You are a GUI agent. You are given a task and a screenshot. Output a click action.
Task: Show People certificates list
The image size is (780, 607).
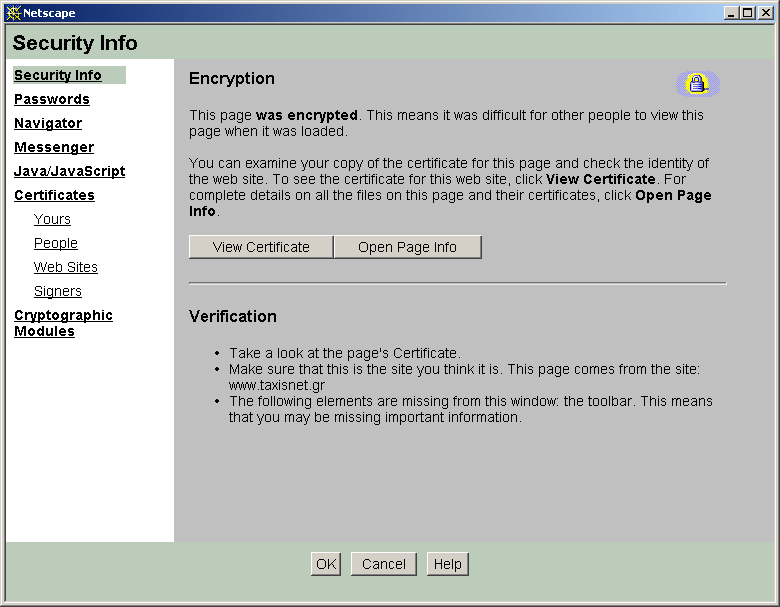point(56,243)
